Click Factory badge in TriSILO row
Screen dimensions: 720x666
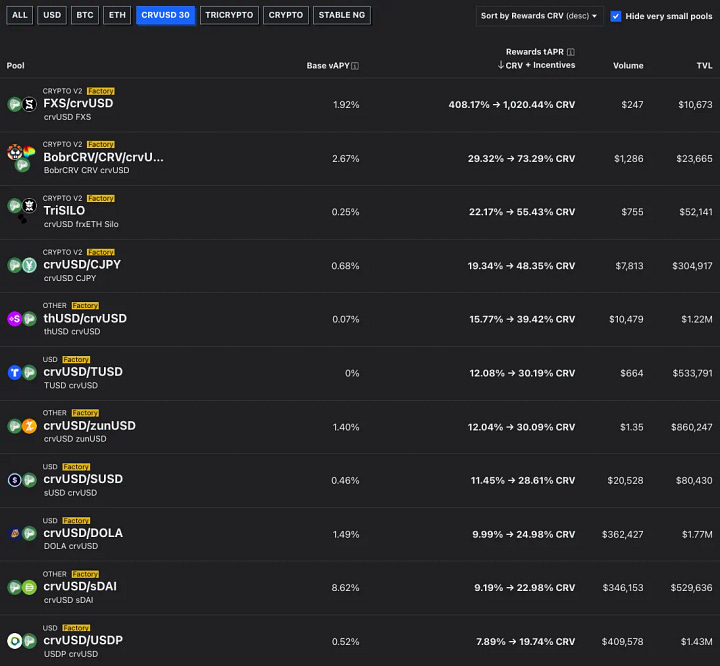(x=101, y=198)
